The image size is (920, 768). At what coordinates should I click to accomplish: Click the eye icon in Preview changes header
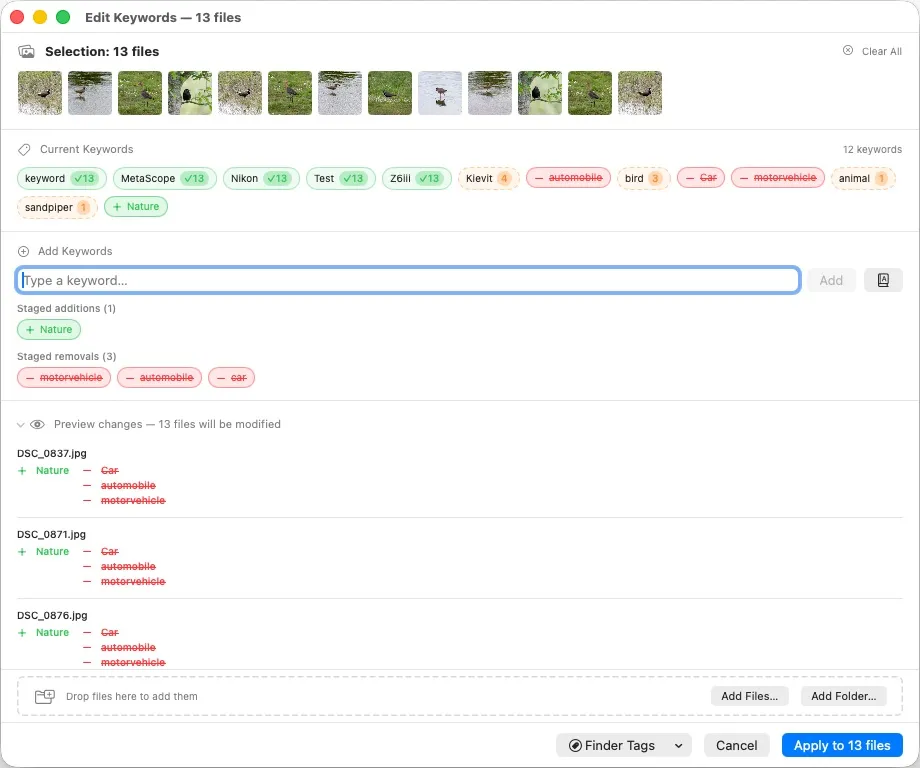pos(38,424)
